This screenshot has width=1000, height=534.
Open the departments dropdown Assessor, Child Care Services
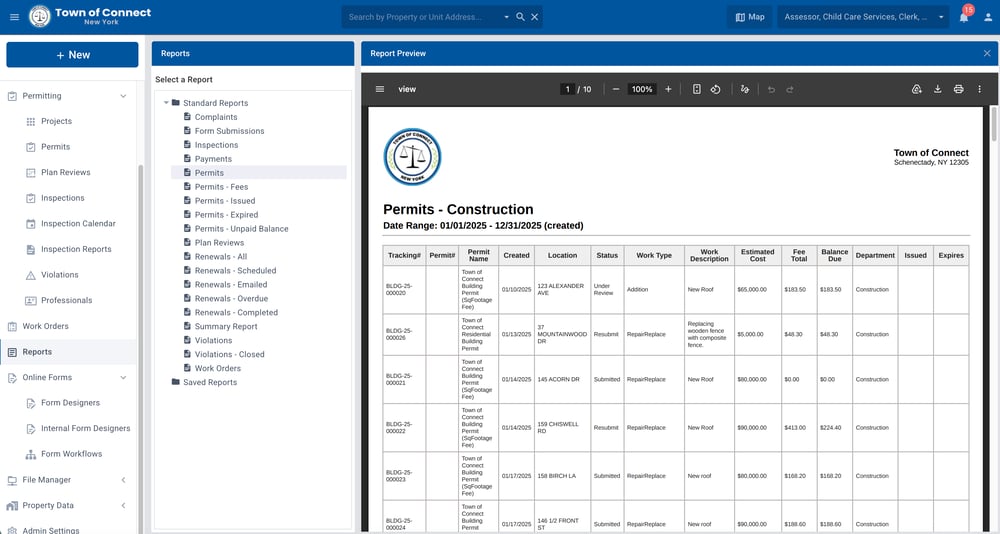[864, 17]
